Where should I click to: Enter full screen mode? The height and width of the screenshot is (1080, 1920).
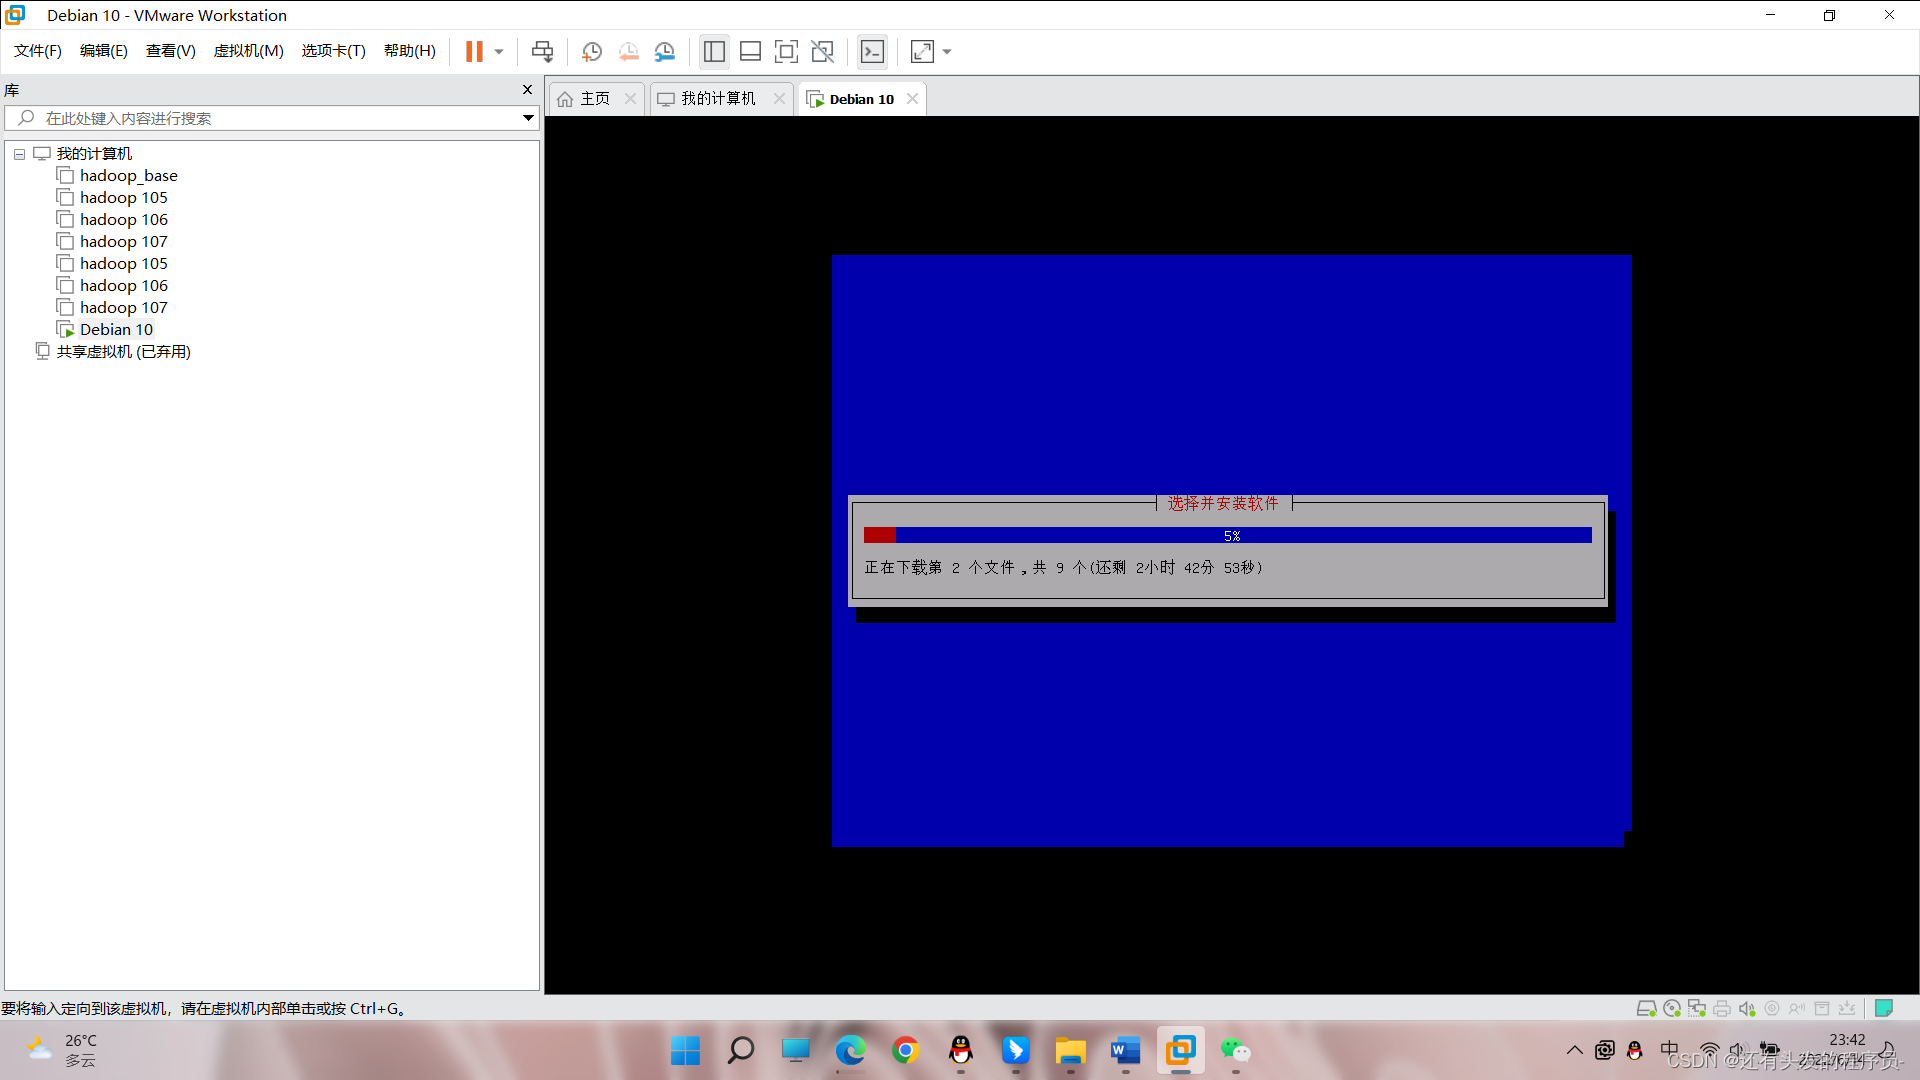click(786, 51)
